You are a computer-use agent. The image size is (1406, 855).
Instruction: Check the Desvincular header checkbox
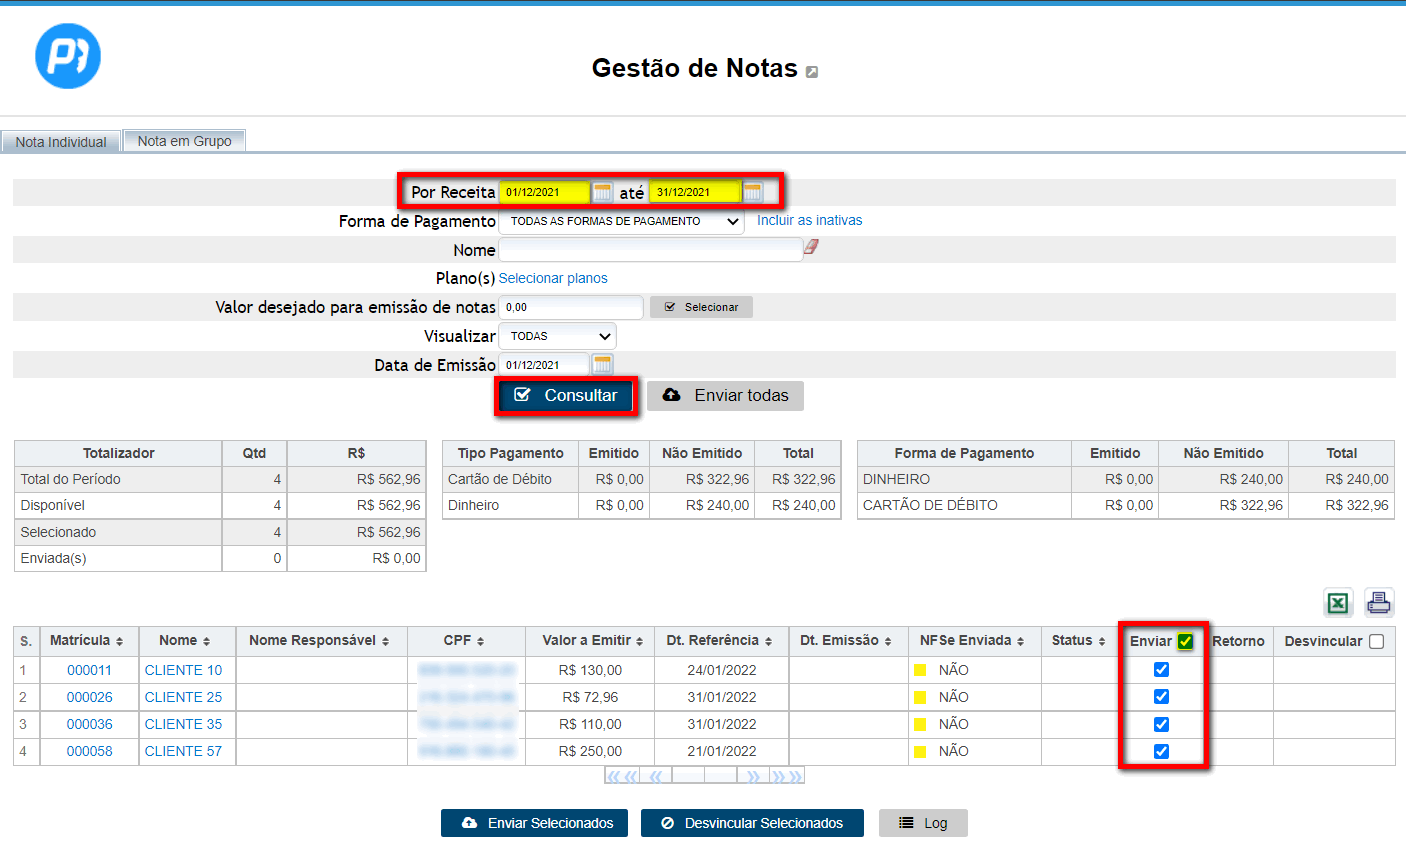coord(1376,642)
